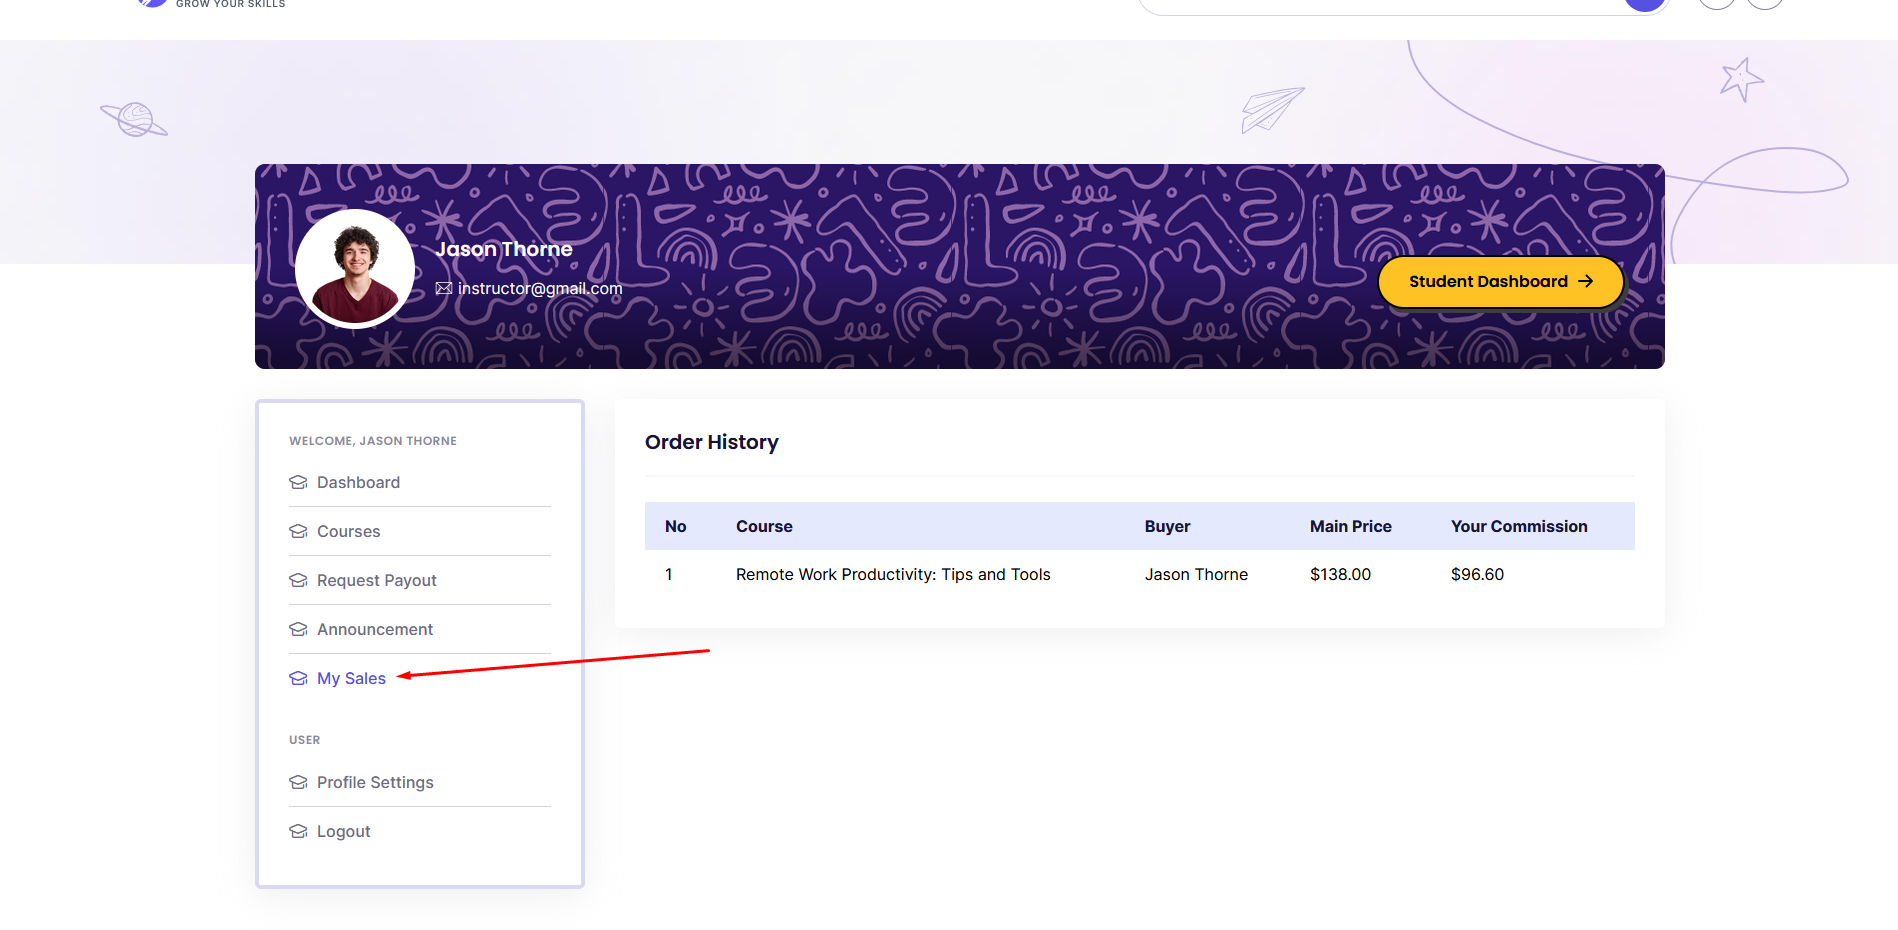Click the Jason Thorne name in banner

pyautogui.click(x=504, y=249)
